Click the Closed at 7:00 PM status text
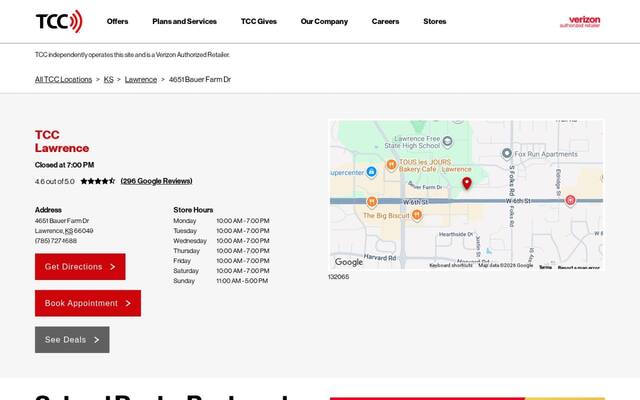Screen dimensions: 640x400 coord(64,165)
